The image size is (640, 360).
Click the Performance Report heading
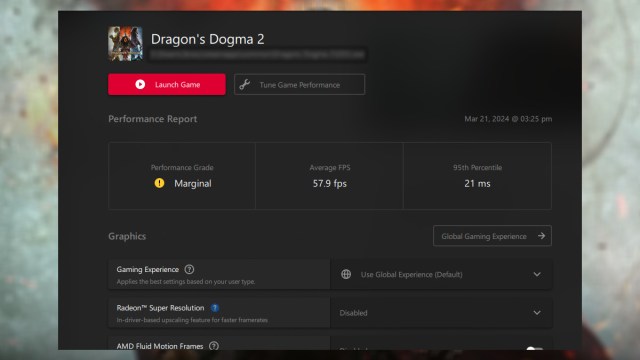click(x=153, y=119)
